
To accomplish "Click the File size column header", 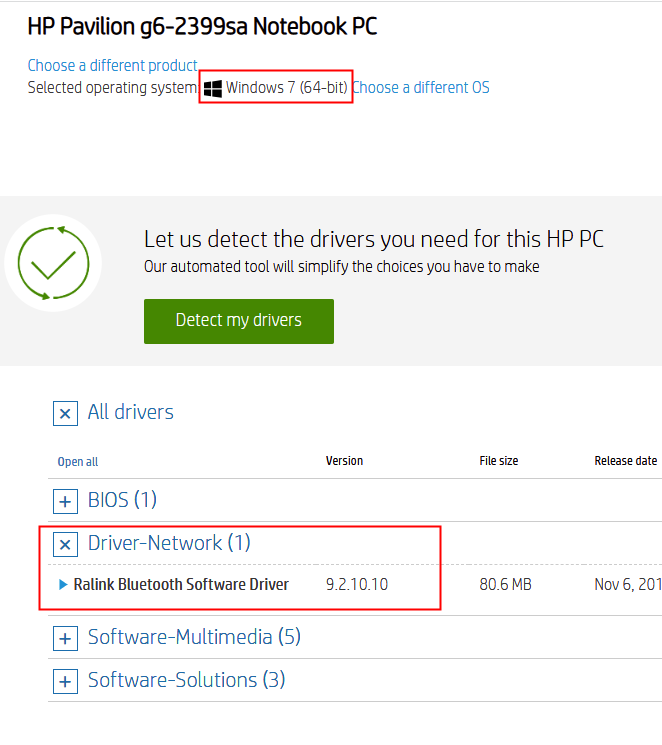I will click(x=499, y=461).
